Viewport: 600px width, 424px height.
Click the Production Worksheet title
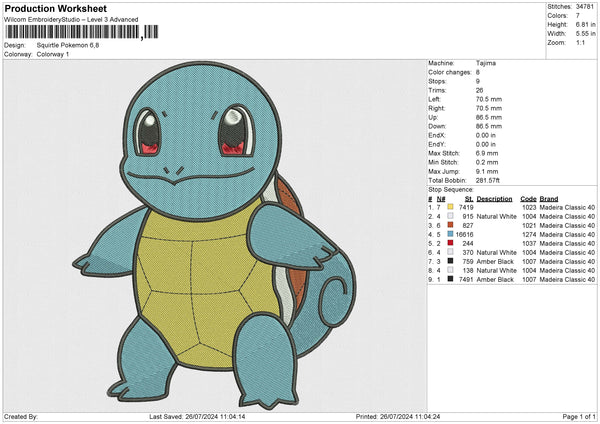[x=48, y=8]
